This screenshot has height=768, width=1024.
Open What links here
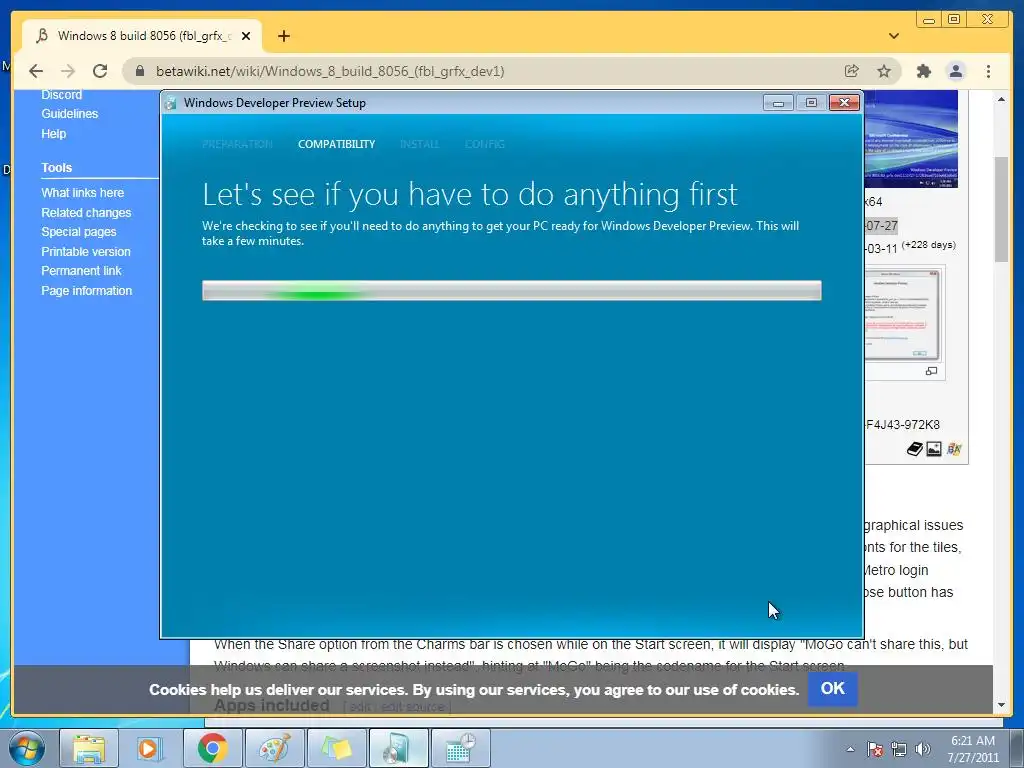[82, 193]
